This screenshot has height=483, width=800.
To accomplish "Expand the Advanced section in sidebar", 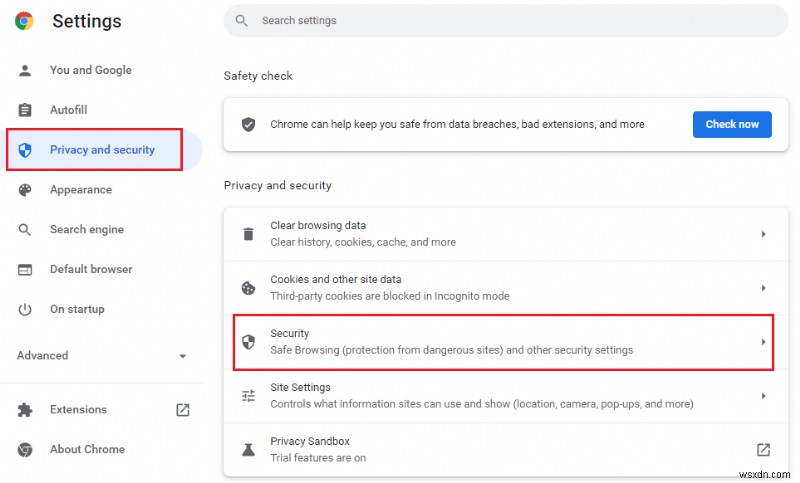I will pyautogui.click(x=182, y=356).
